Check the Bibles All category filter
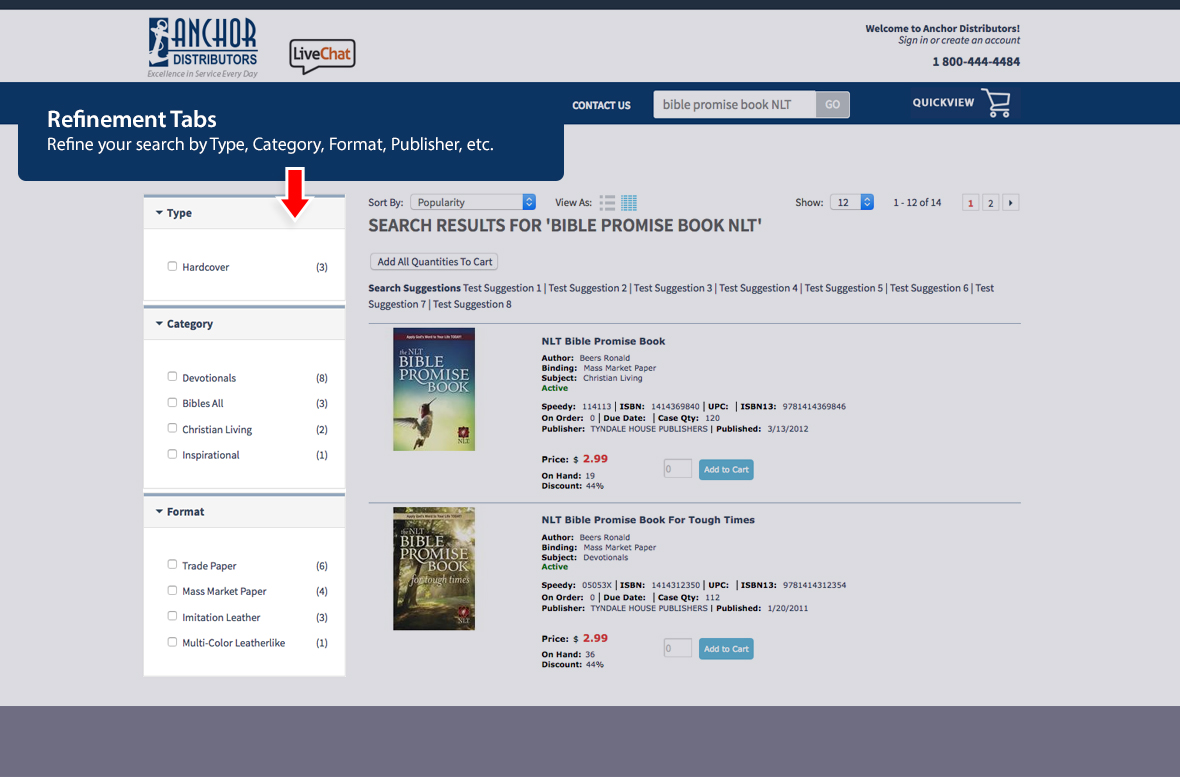Image resolution: width=1180 pixels, height=777 pixels. point(172,402)
